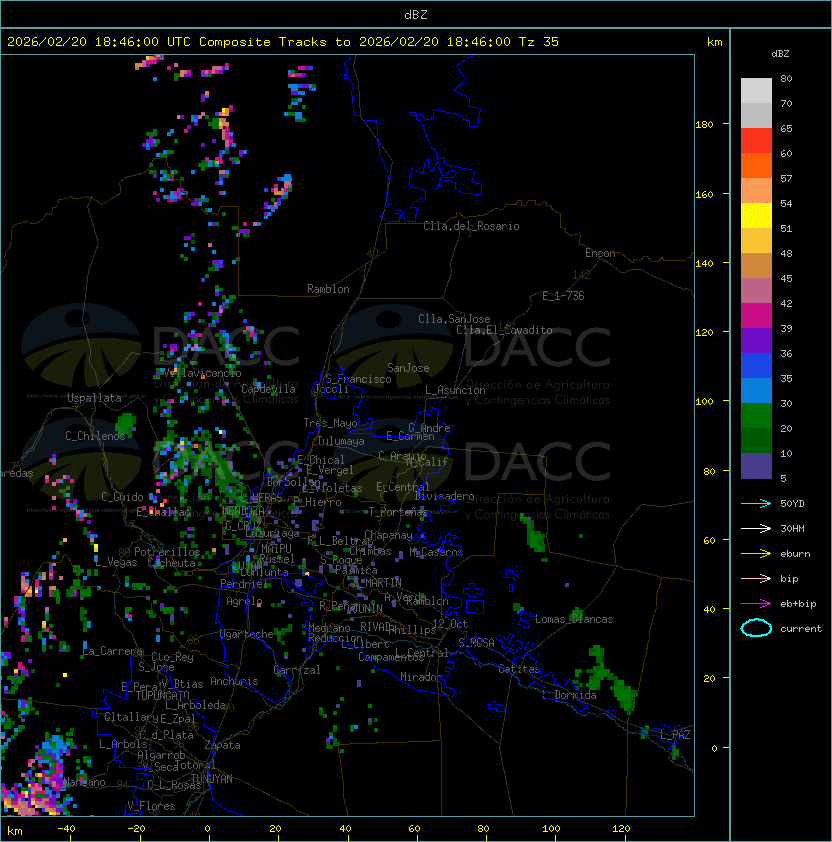Viewport: 832px width, 842px height.
Task: Click the 5 label in the dBZ legend
Action: click(x=783, y=478)
